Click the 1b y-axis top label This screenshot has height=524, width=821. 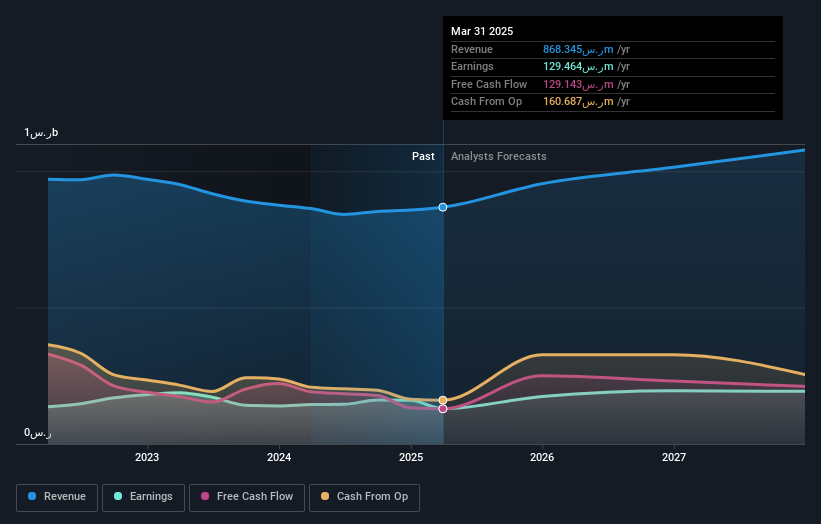tap(41, 133)
